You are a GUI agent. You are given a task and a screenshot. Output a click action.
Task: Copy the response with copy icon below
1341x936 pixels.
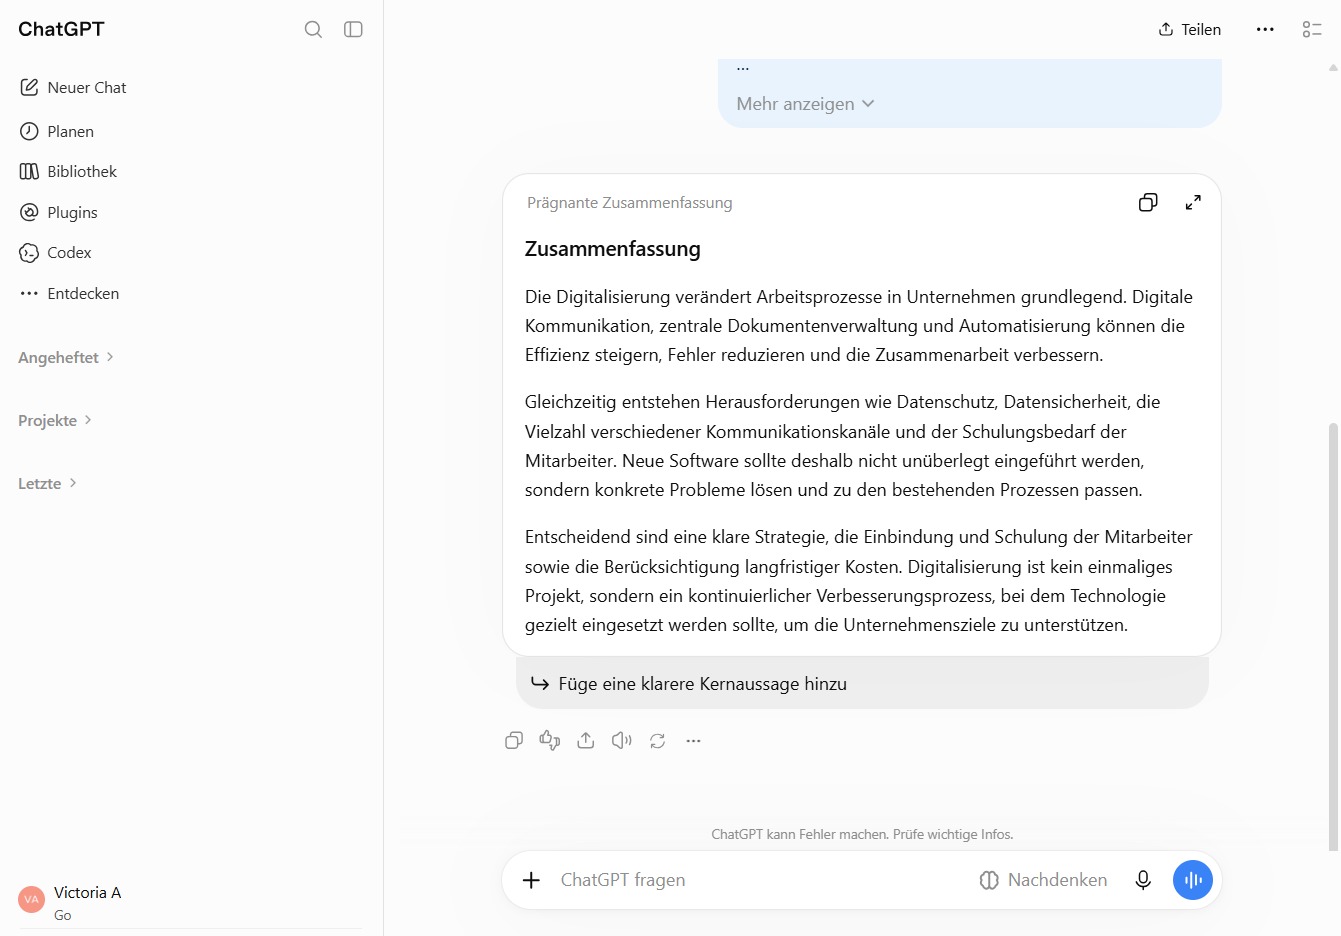(514, 740)
